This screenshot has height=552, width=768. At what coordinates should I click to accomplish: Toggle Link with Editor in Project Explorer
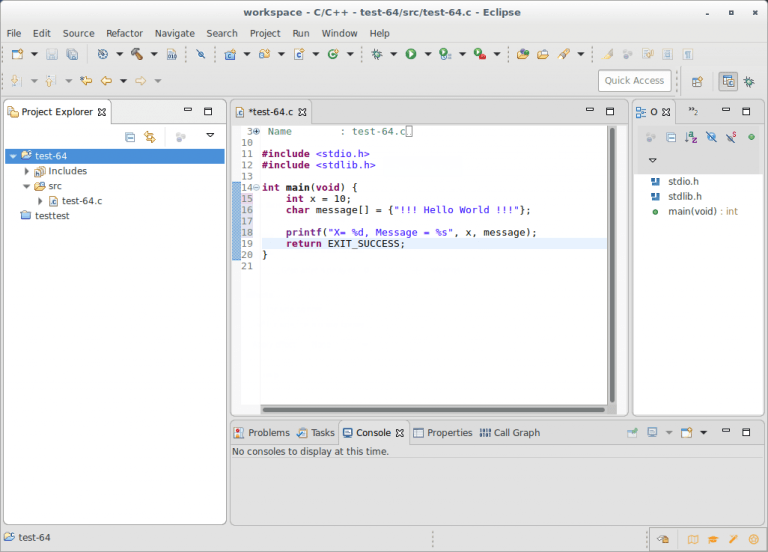[150, 137]
